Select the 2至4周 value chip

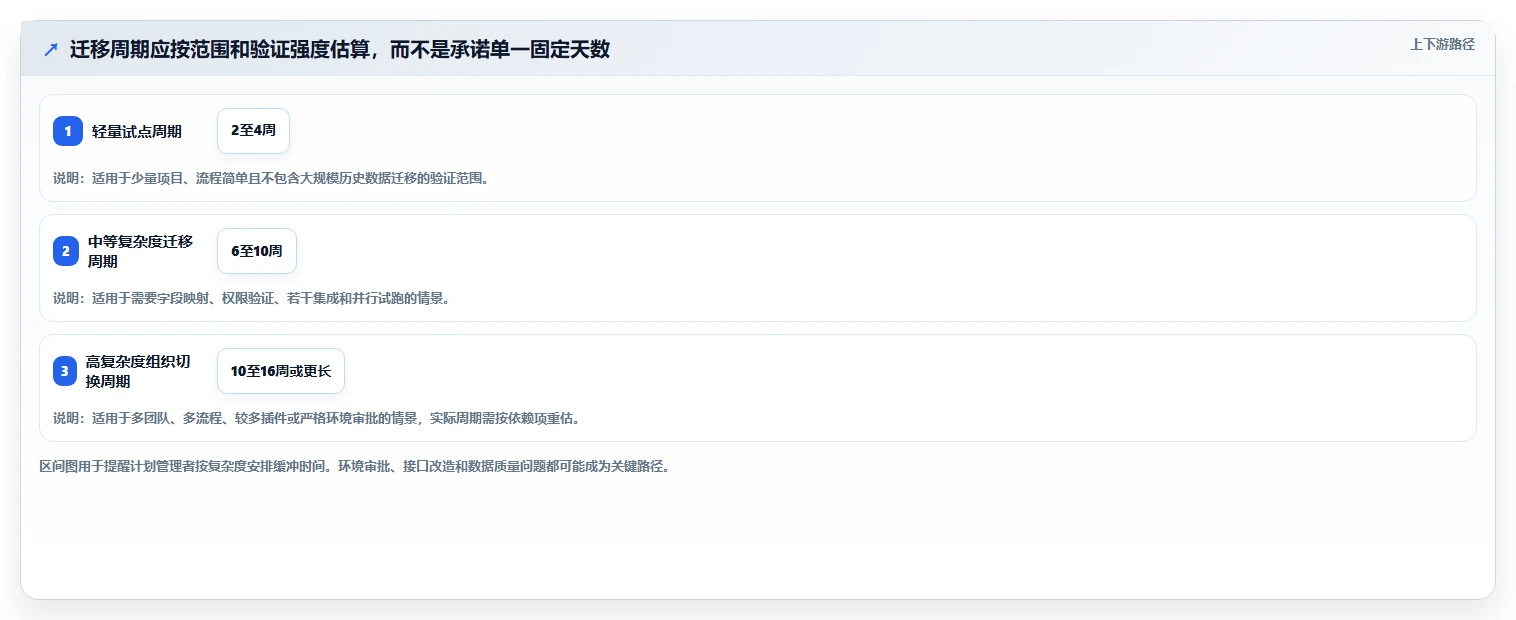(x=253, y=131)
